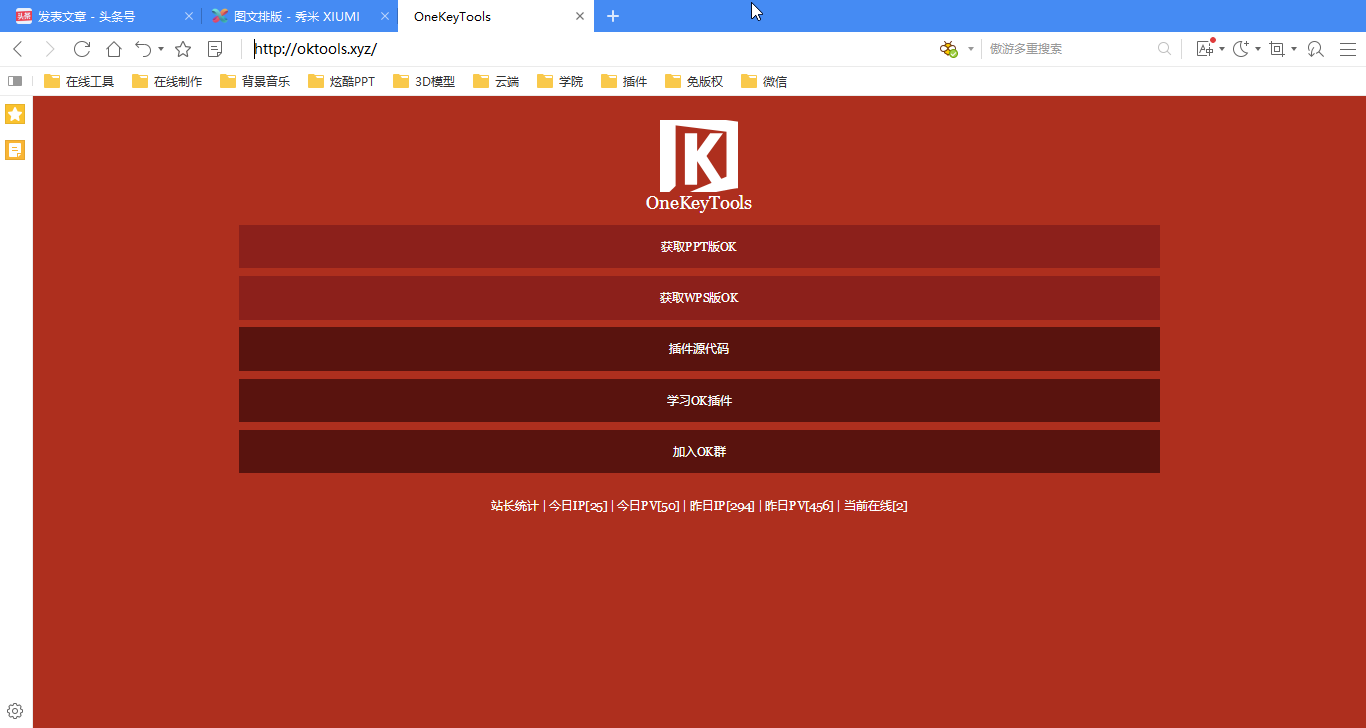Click the screenshot crop icon
Image resolution: width=1366 pixels, height=728 pixels.
1277,49
